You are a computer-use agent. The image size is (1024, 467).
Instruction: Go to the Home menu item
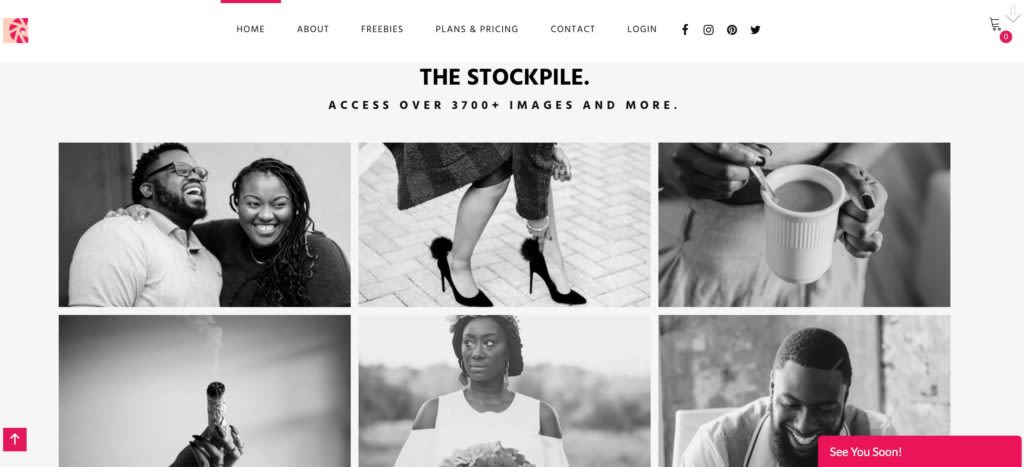click(251, 29)
